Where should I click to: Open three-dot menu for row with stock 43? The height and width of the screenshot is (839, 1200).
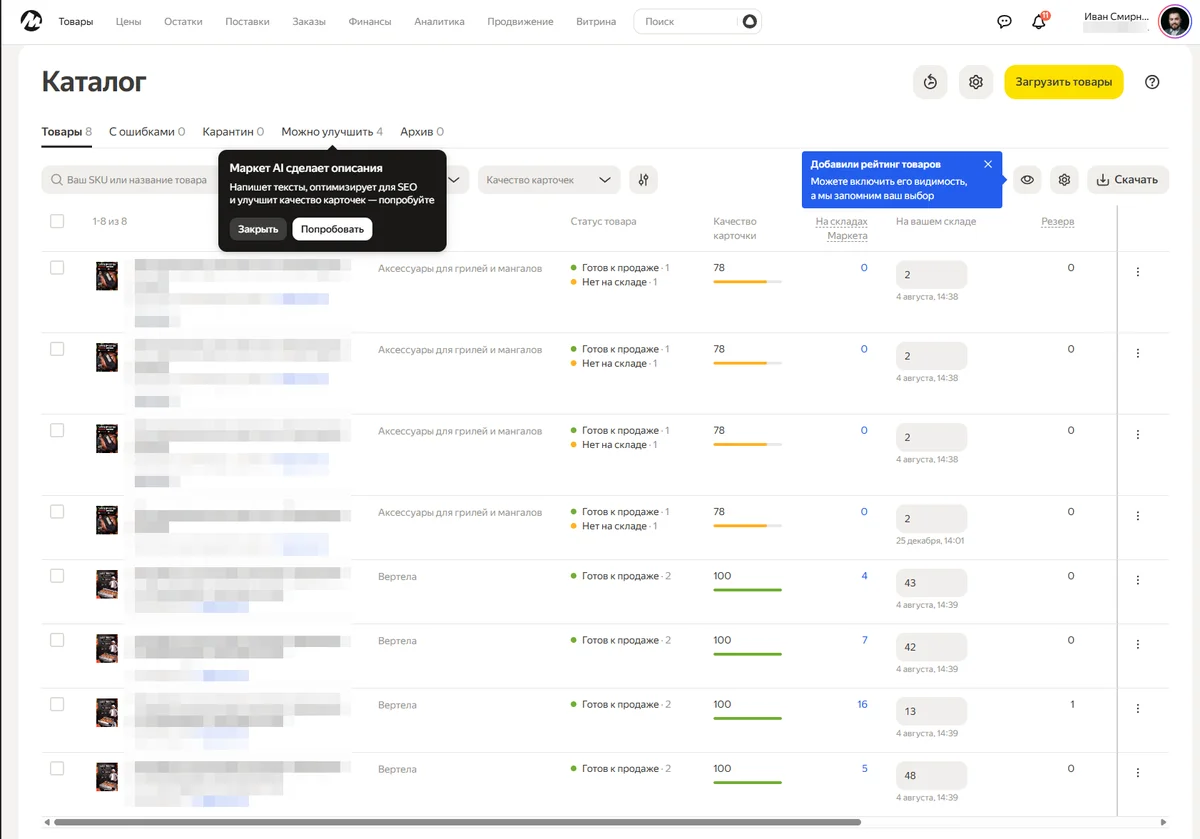click(x=1137, y=580)
